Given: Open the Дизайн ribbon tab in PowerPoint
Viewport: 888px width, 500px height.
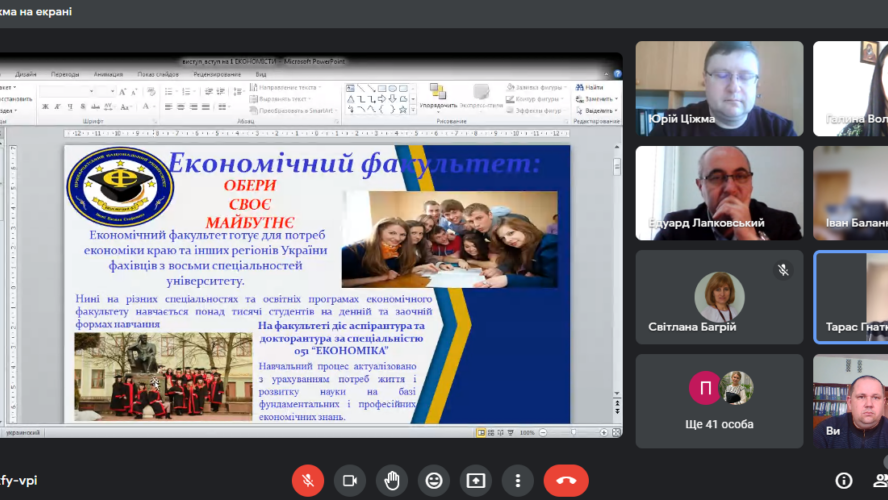Looking at the screenshot, I should pyautogui.click(x=26, y=74).
